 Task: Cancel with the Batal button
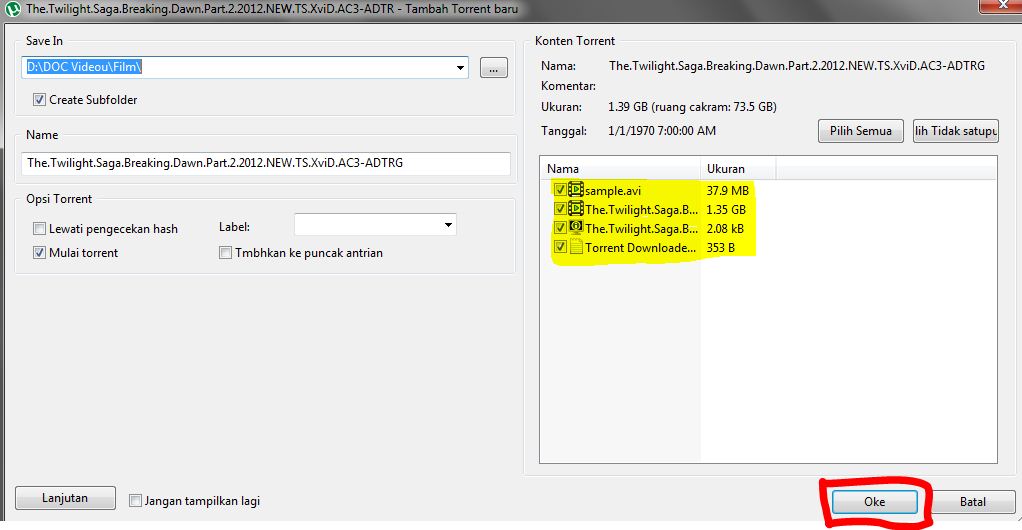coord(972,502)
